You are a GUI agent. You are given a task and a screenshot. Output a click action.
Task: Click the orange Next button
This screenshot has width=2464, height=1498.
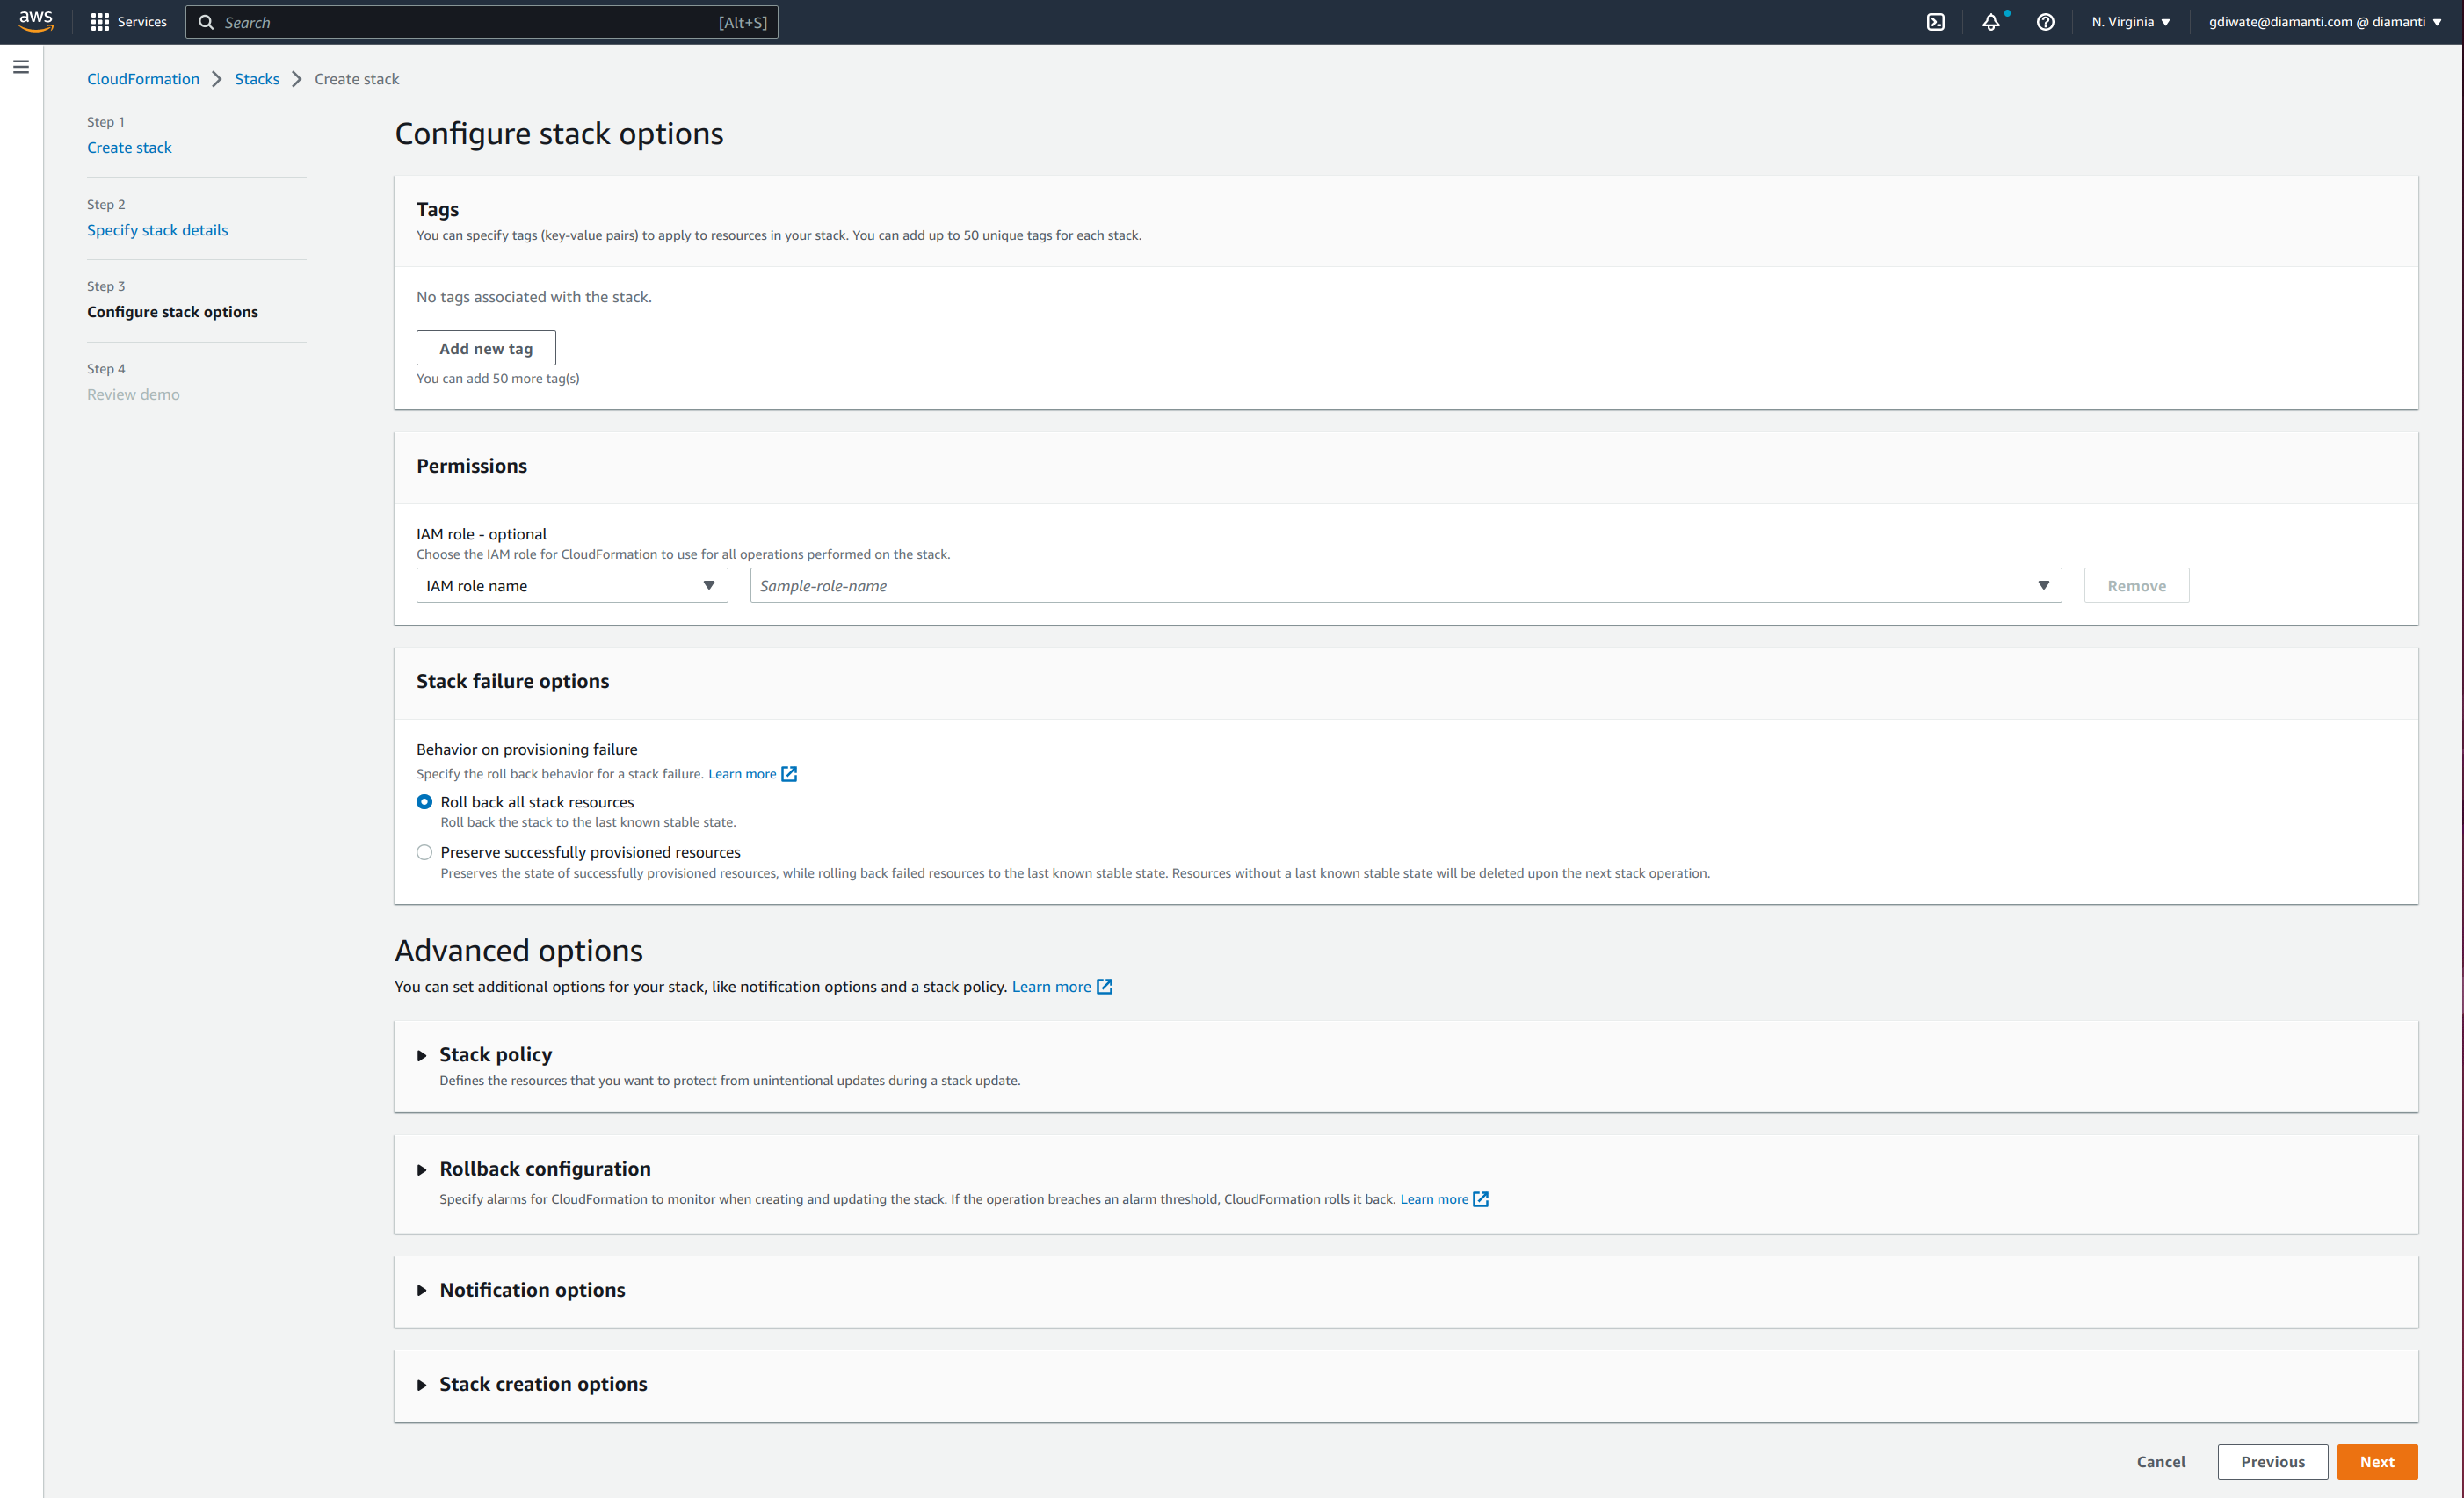coord(2376,1462)
